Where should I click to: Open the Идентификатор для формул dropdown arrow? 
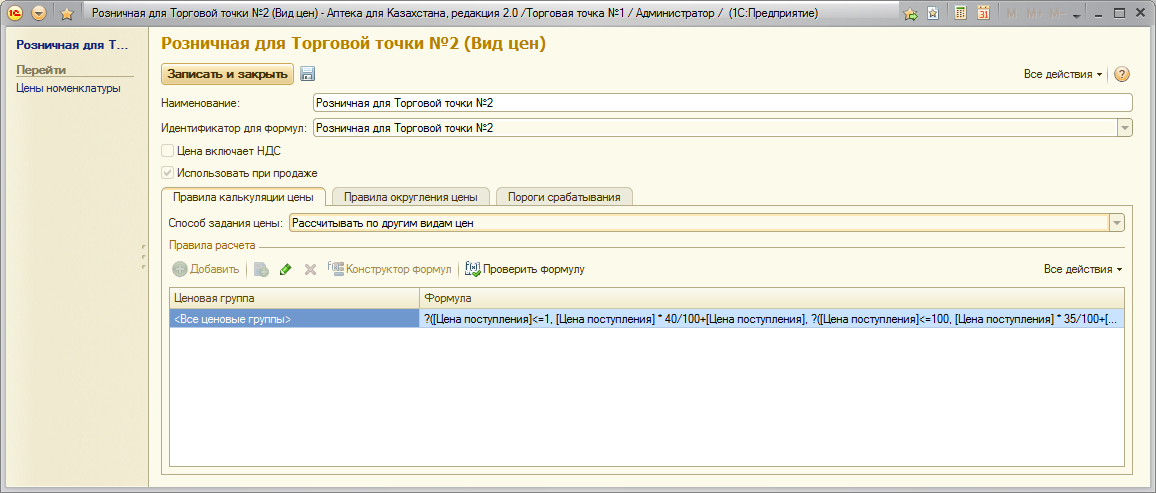(x=1124, y=128)
